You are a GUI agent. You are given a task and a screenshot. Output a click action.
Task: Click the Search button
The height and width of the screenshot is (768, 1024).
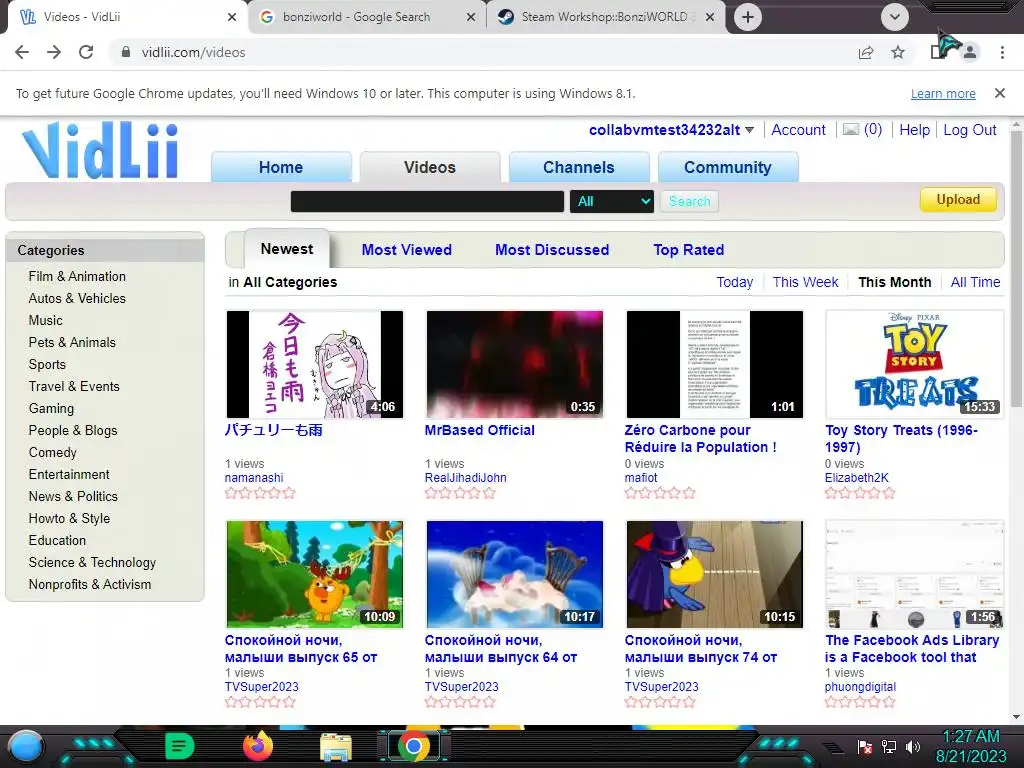[x=689, y=201]
